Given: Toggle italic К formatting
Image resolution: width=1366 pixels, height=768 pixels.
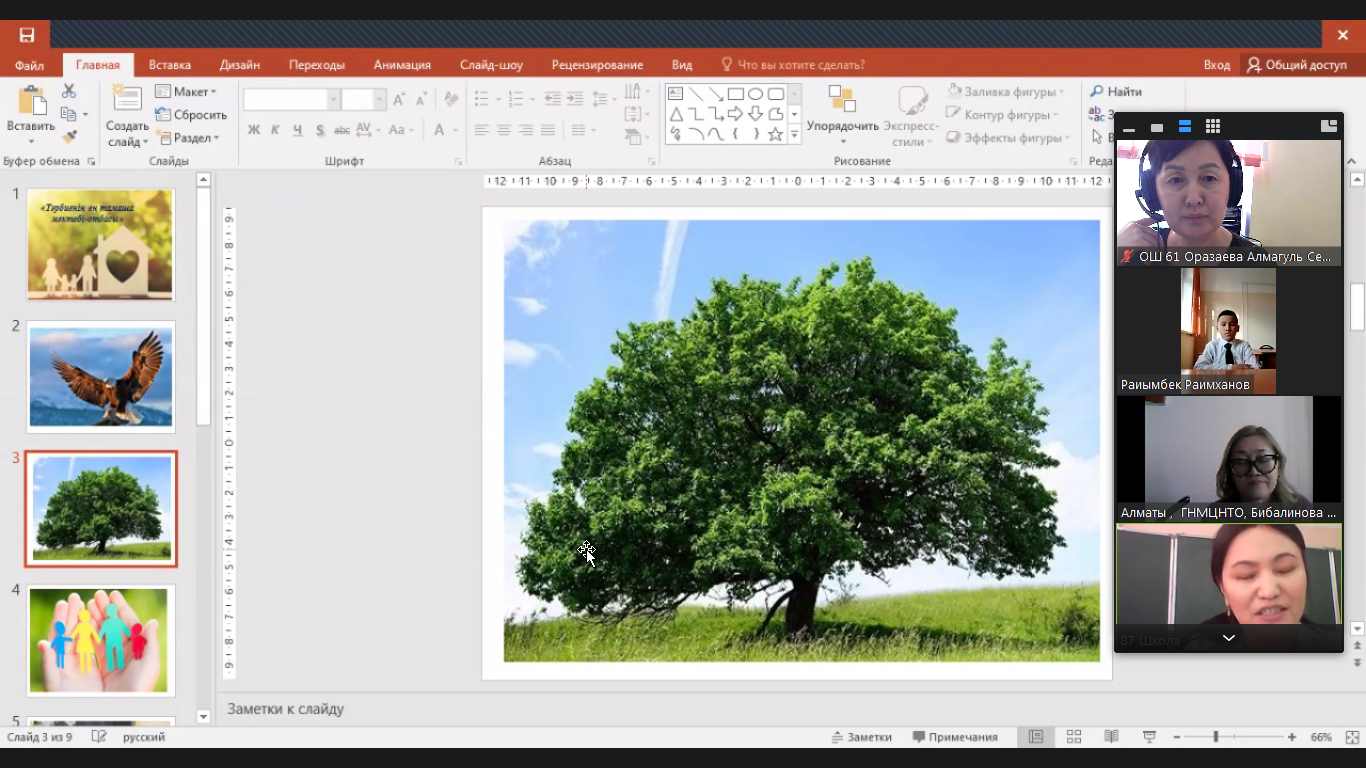Looking at the screenshot, I should pos(276,130).
